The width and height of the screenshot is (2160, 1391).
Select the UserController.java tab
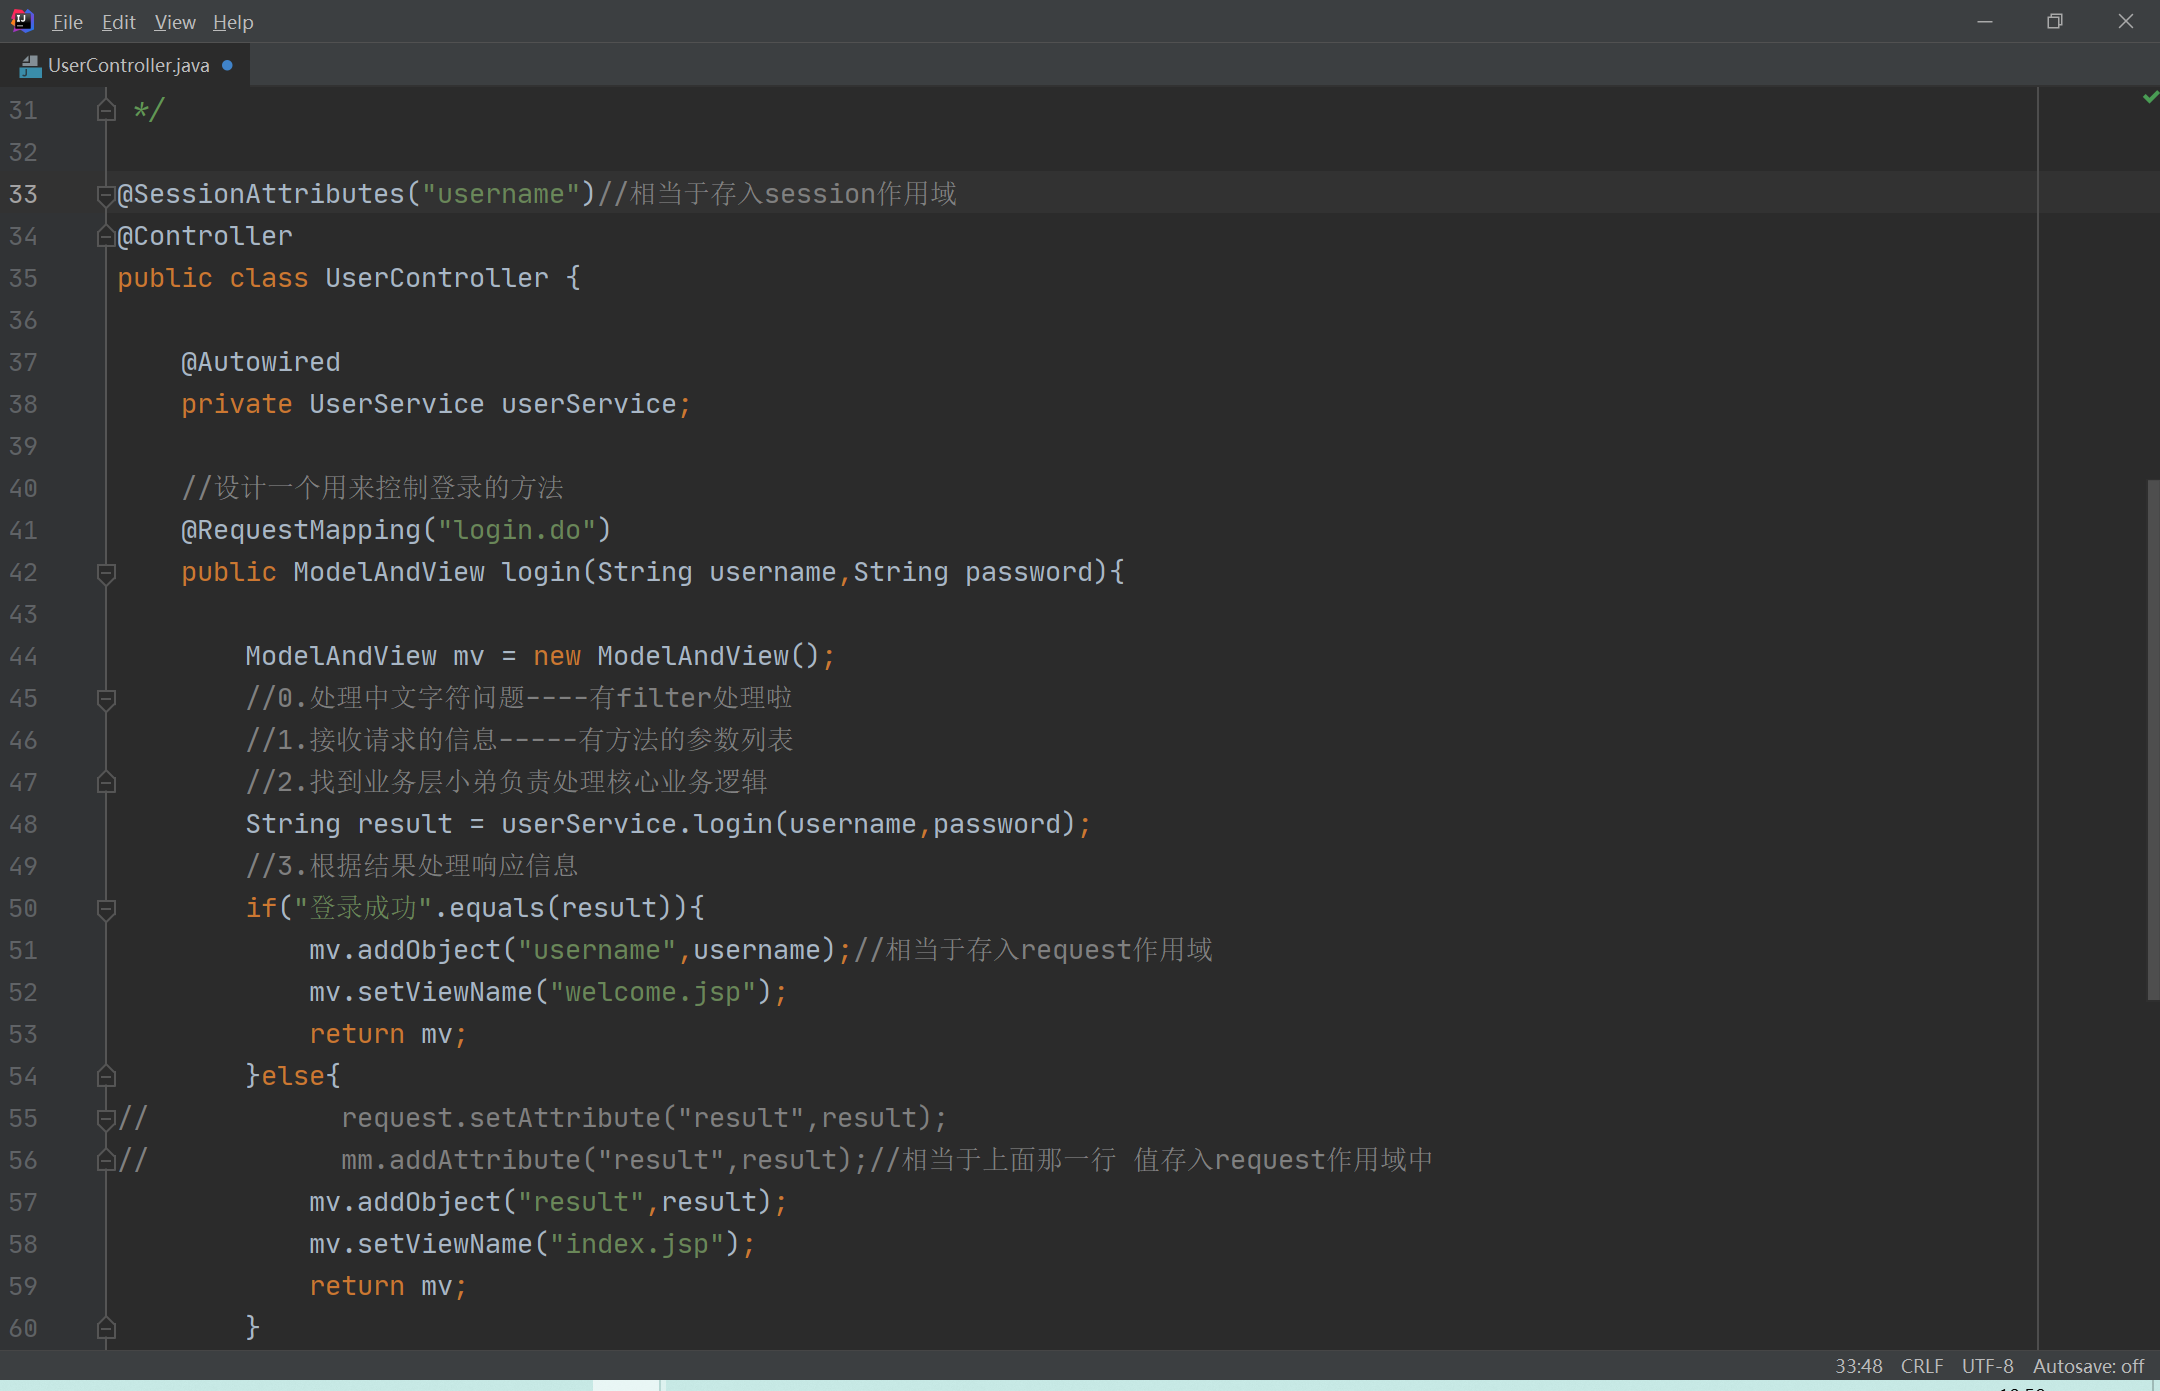(x=126, y=65)
